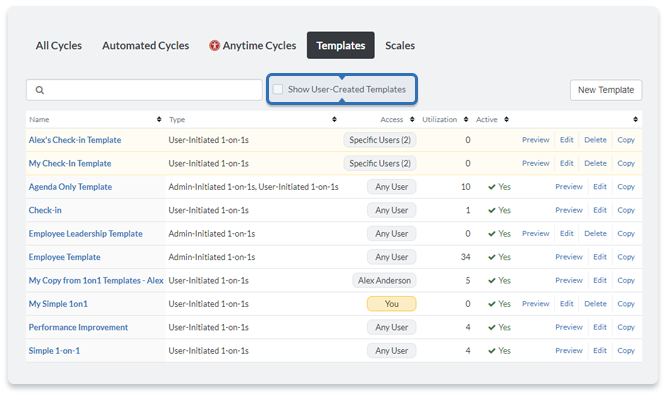Copy the Simple 1-on-1 template
Image resolution: width=667 pixels, height=398 pixels.
pos(626,350)
